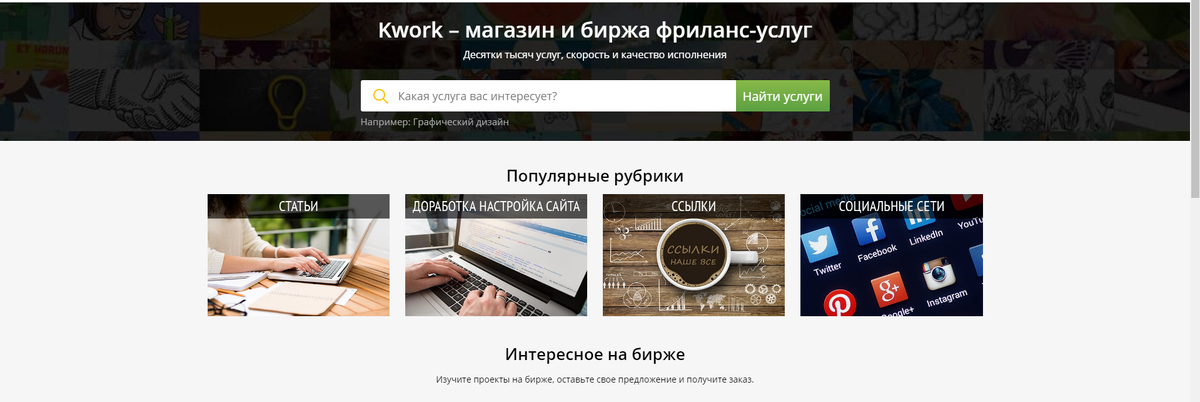Click the "Изучите проекты на бирже" description text
This screenshot has height=402, width=1200.
click(496, 380)
